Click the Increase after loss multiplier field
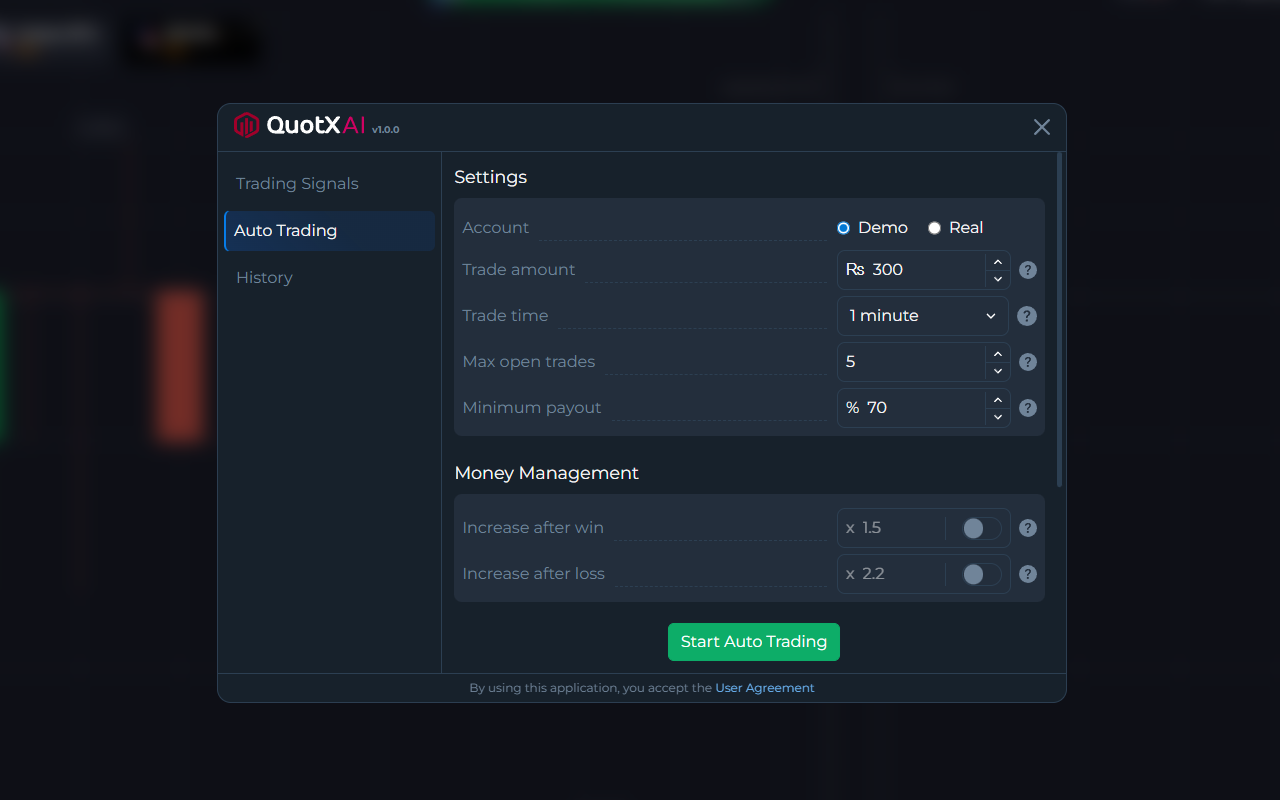The width and height of the screenshot is (1280, 800). coord(892,574)
